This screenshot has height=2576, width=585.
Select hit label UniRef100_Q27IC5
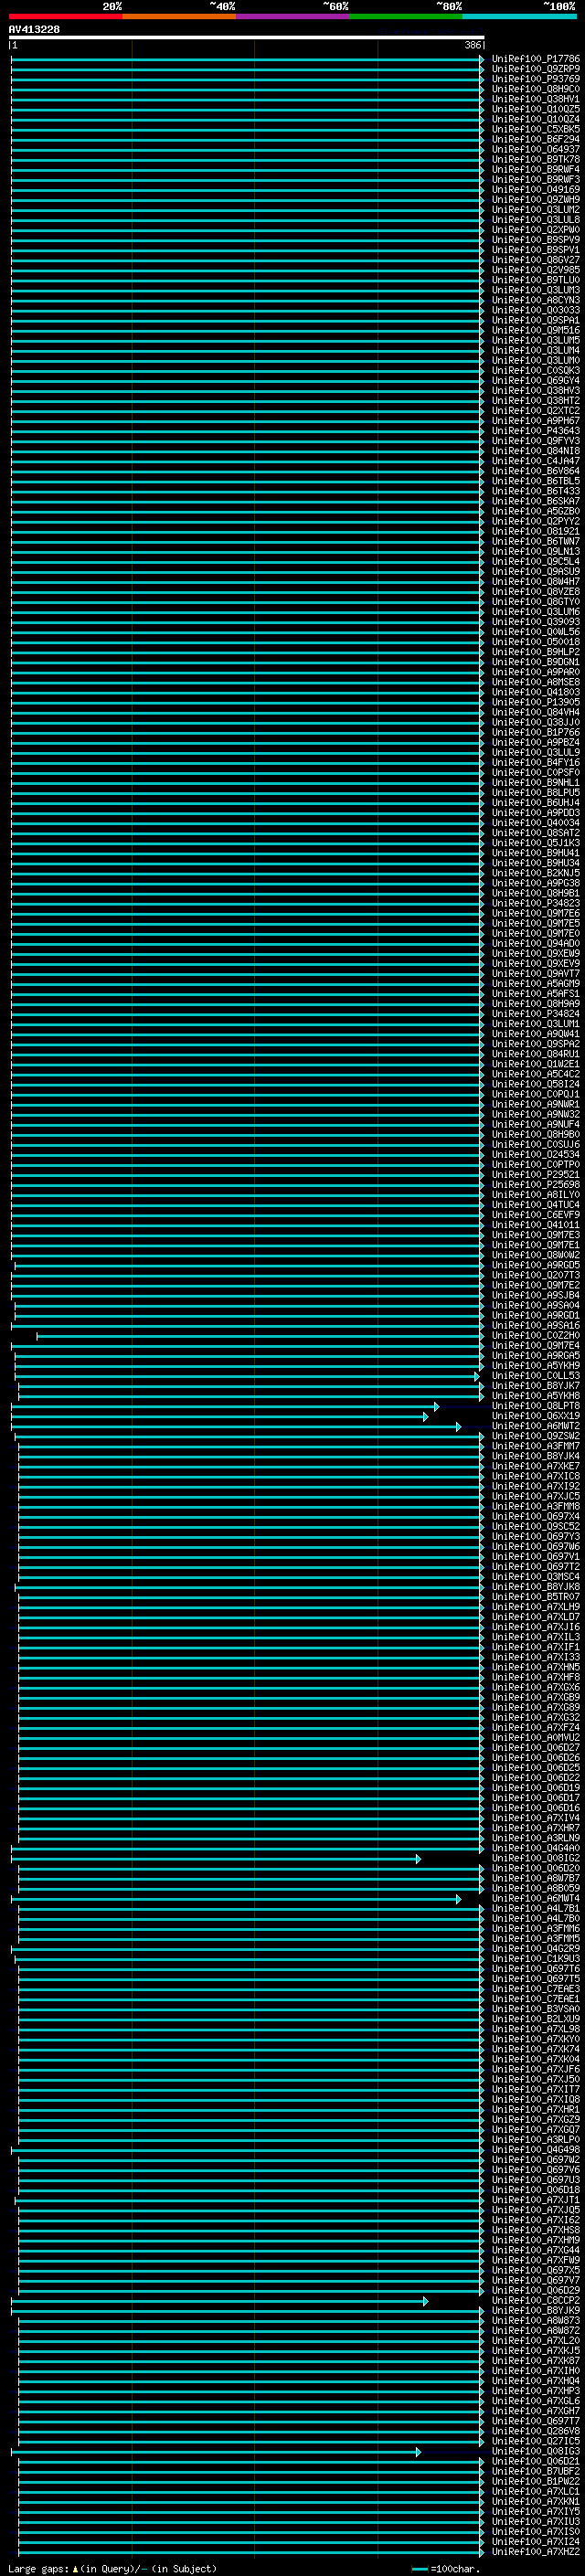point(535,2441)
